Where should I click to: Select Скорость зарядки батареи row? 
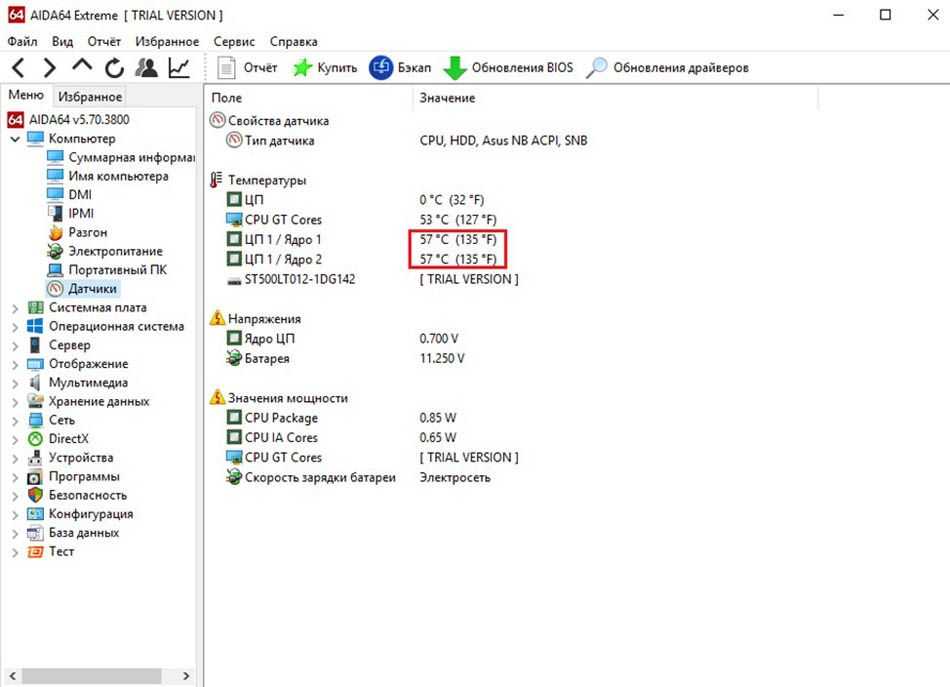358,477
